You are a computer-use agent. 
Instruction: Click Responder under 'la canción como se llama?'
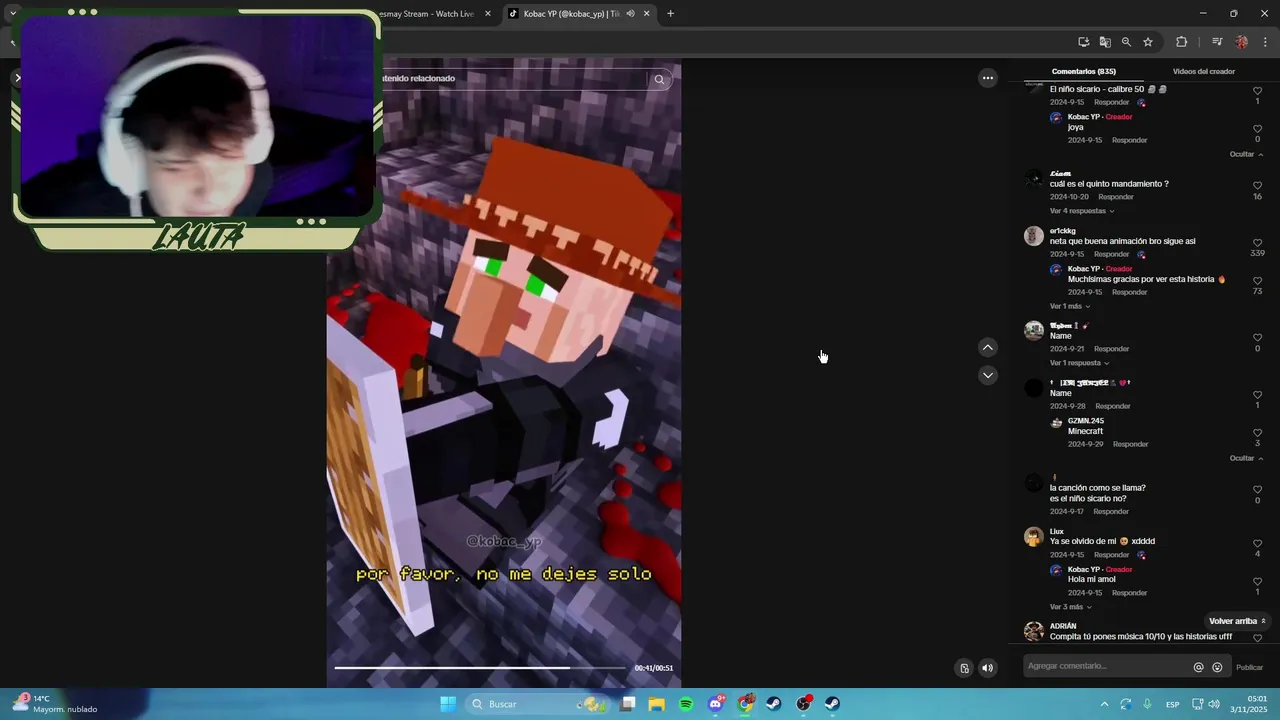point(1111,512)
